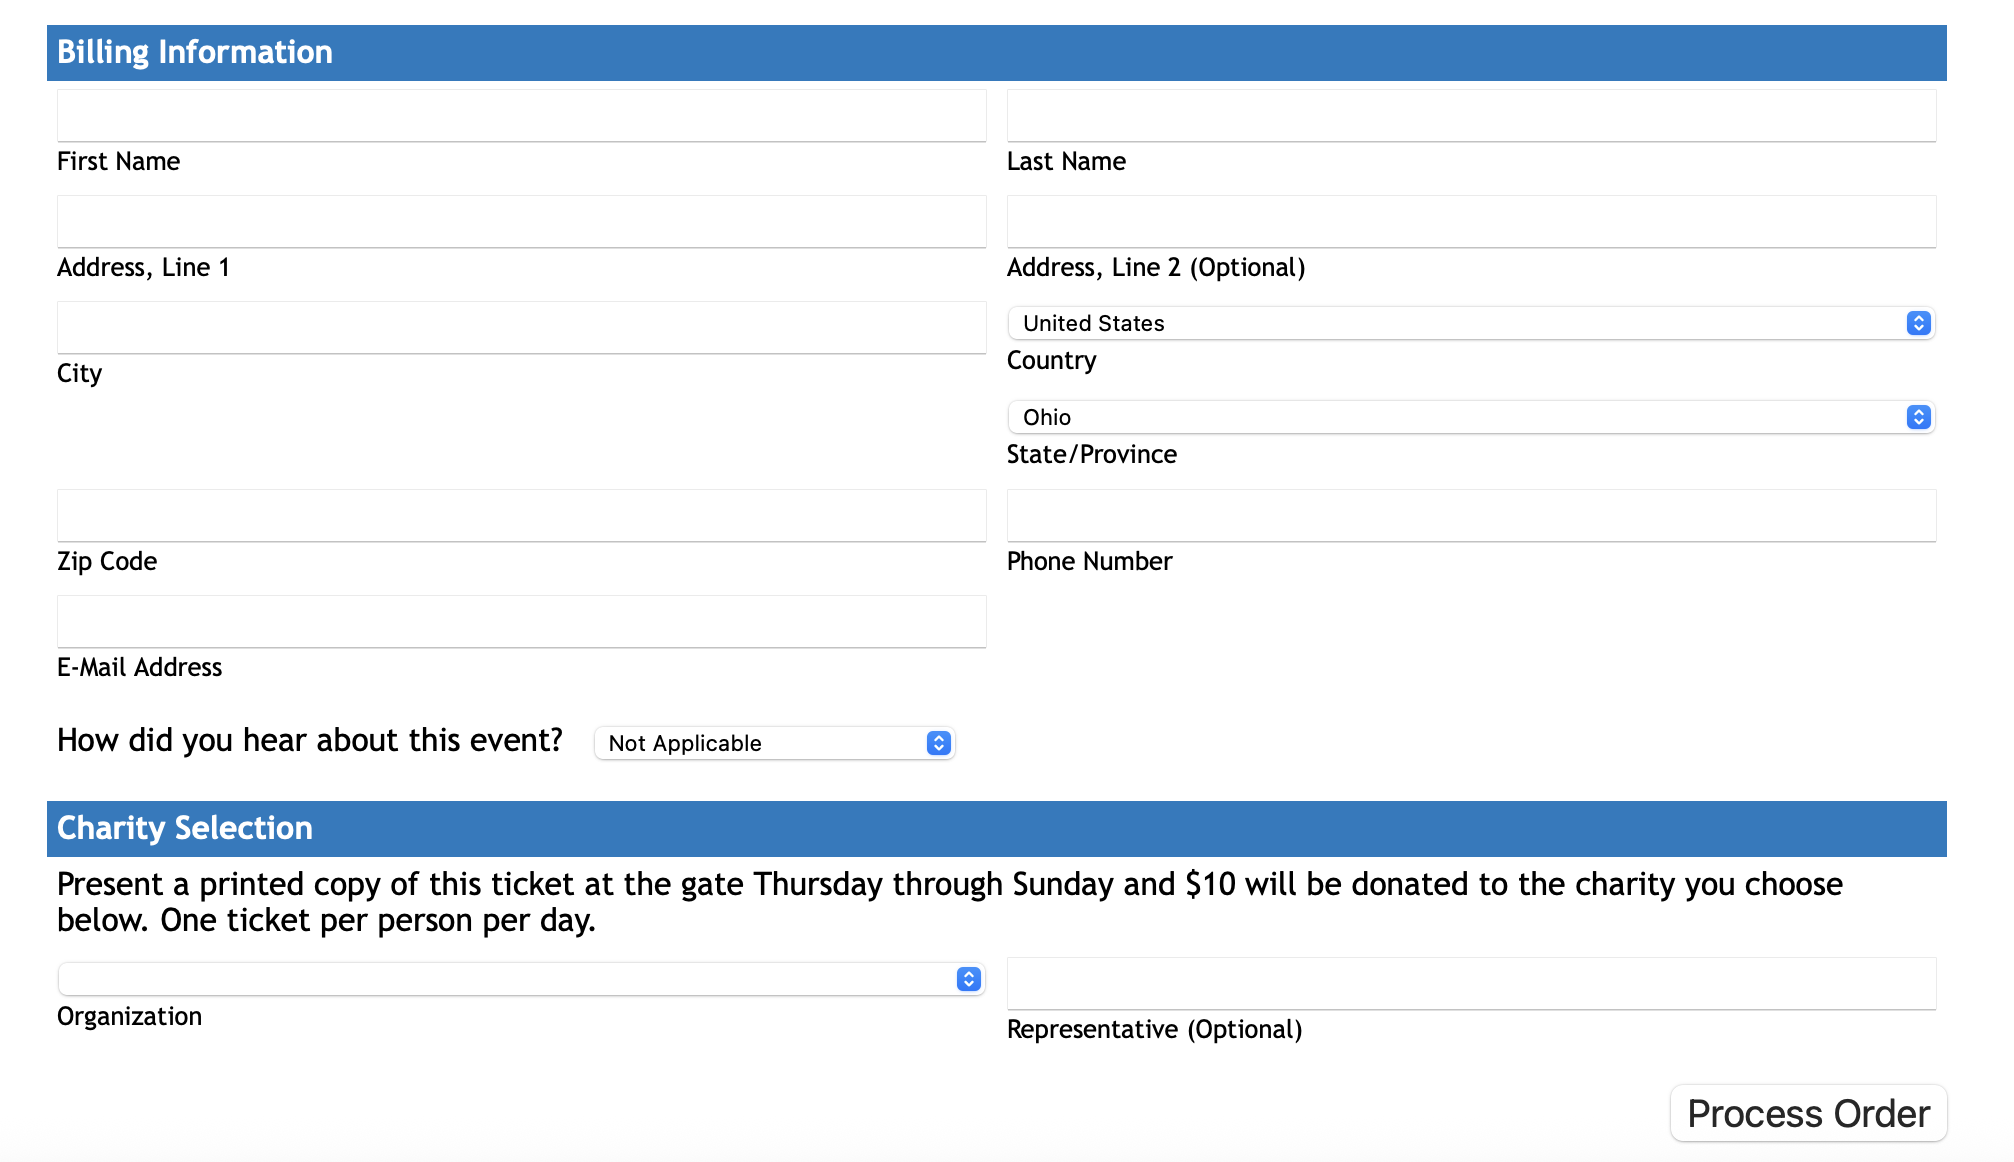Open the Country dropdown showing United States
2014x1162 pixels.
pos(1460,323)
